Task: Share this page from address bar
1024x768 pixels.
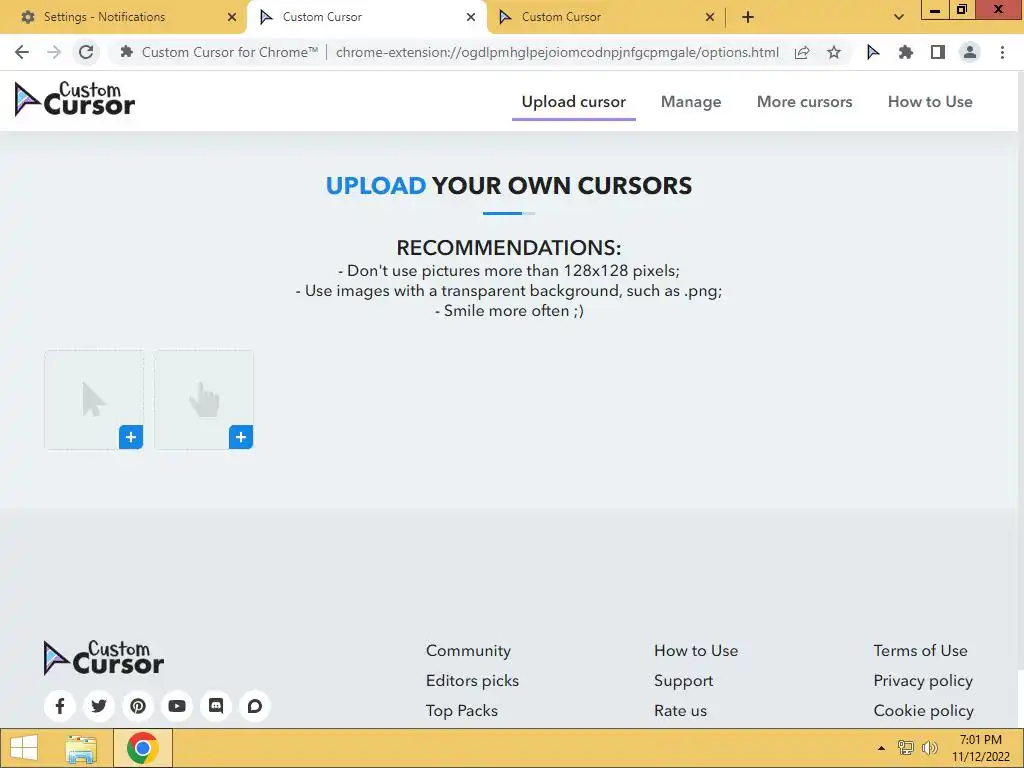Action: pos(802,52)
